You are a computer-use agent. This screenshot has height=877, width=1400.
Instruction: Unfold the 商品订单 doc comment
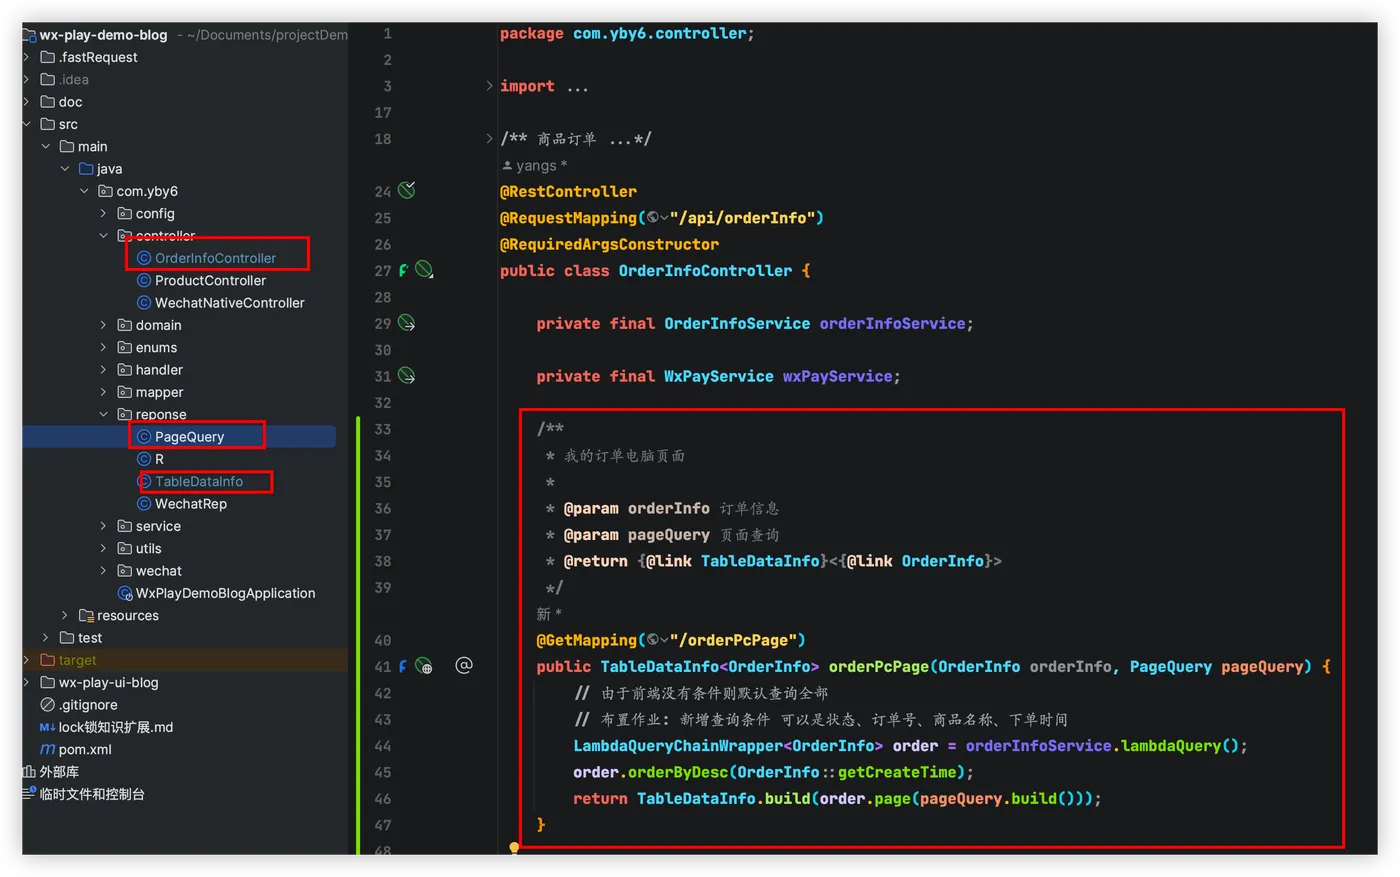[489, 139]
